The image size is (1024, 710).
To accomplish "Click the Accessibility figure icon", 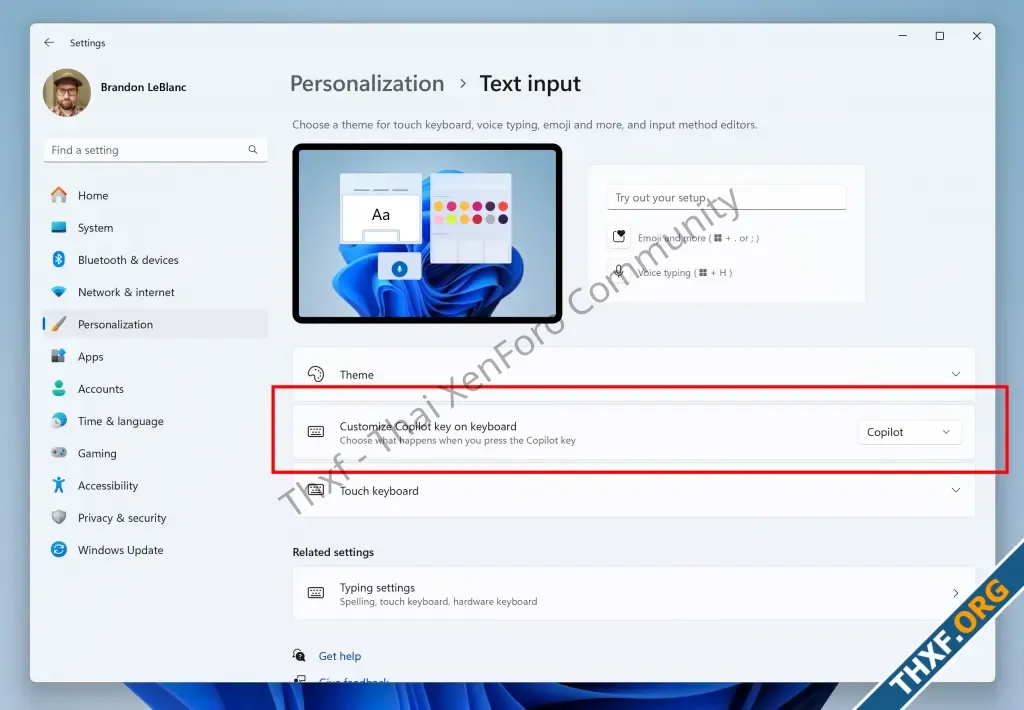I will [59, 485].
